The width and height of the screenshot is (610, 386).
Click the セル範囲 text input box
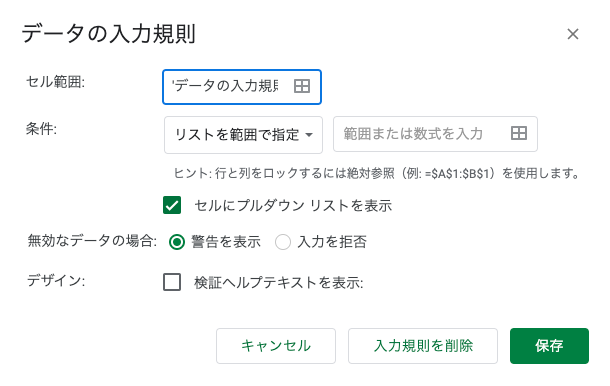pos(242,87)
